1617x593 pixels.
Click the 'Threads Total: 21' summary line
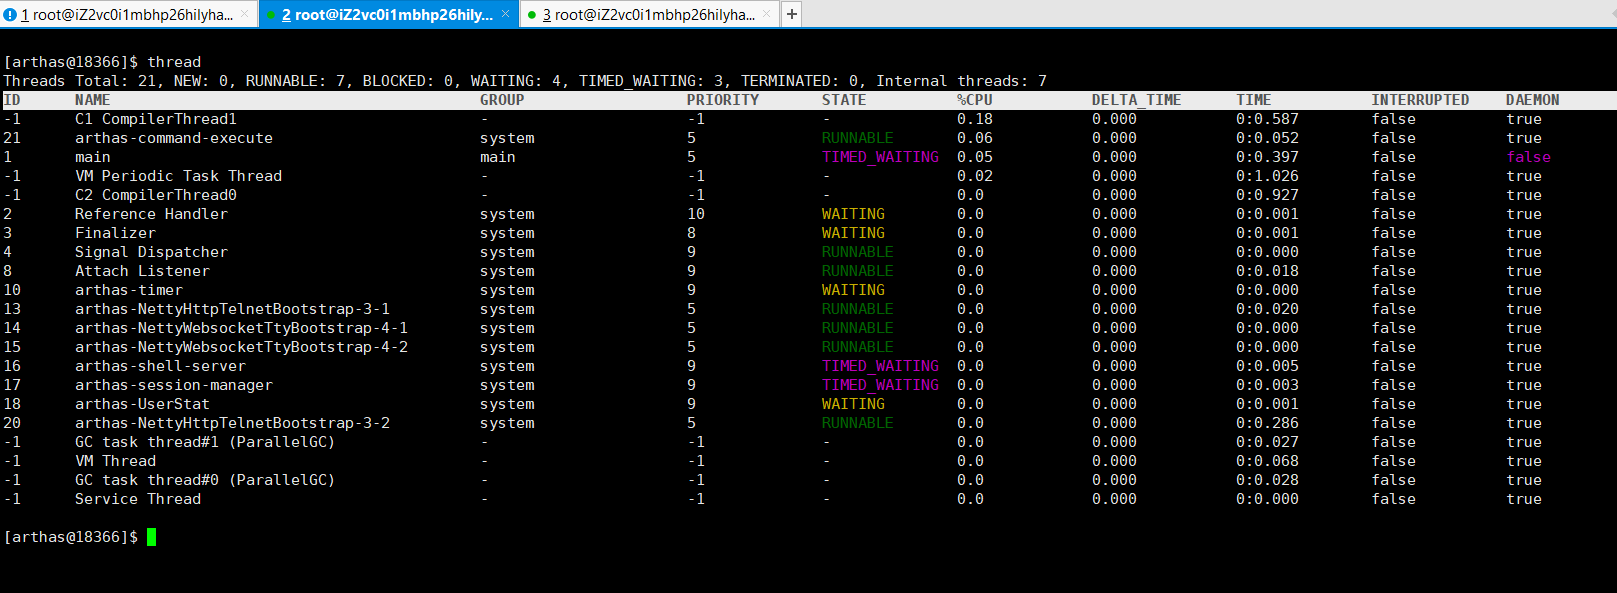(x=525, y=81)
